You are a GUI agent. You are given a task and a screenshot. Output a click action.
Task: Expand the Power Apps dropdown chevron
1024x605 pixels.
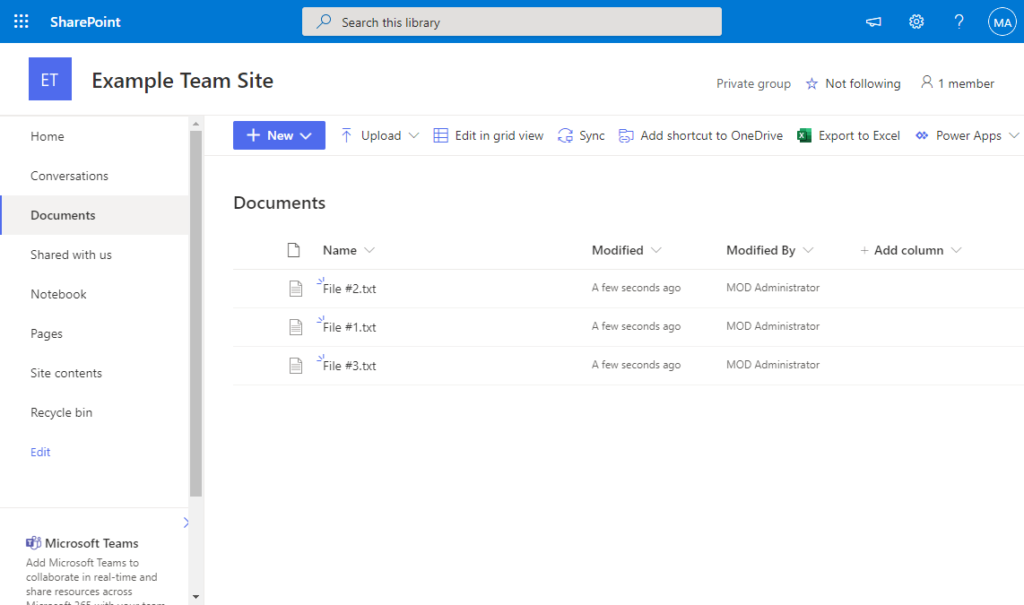tap(1014, 135)
